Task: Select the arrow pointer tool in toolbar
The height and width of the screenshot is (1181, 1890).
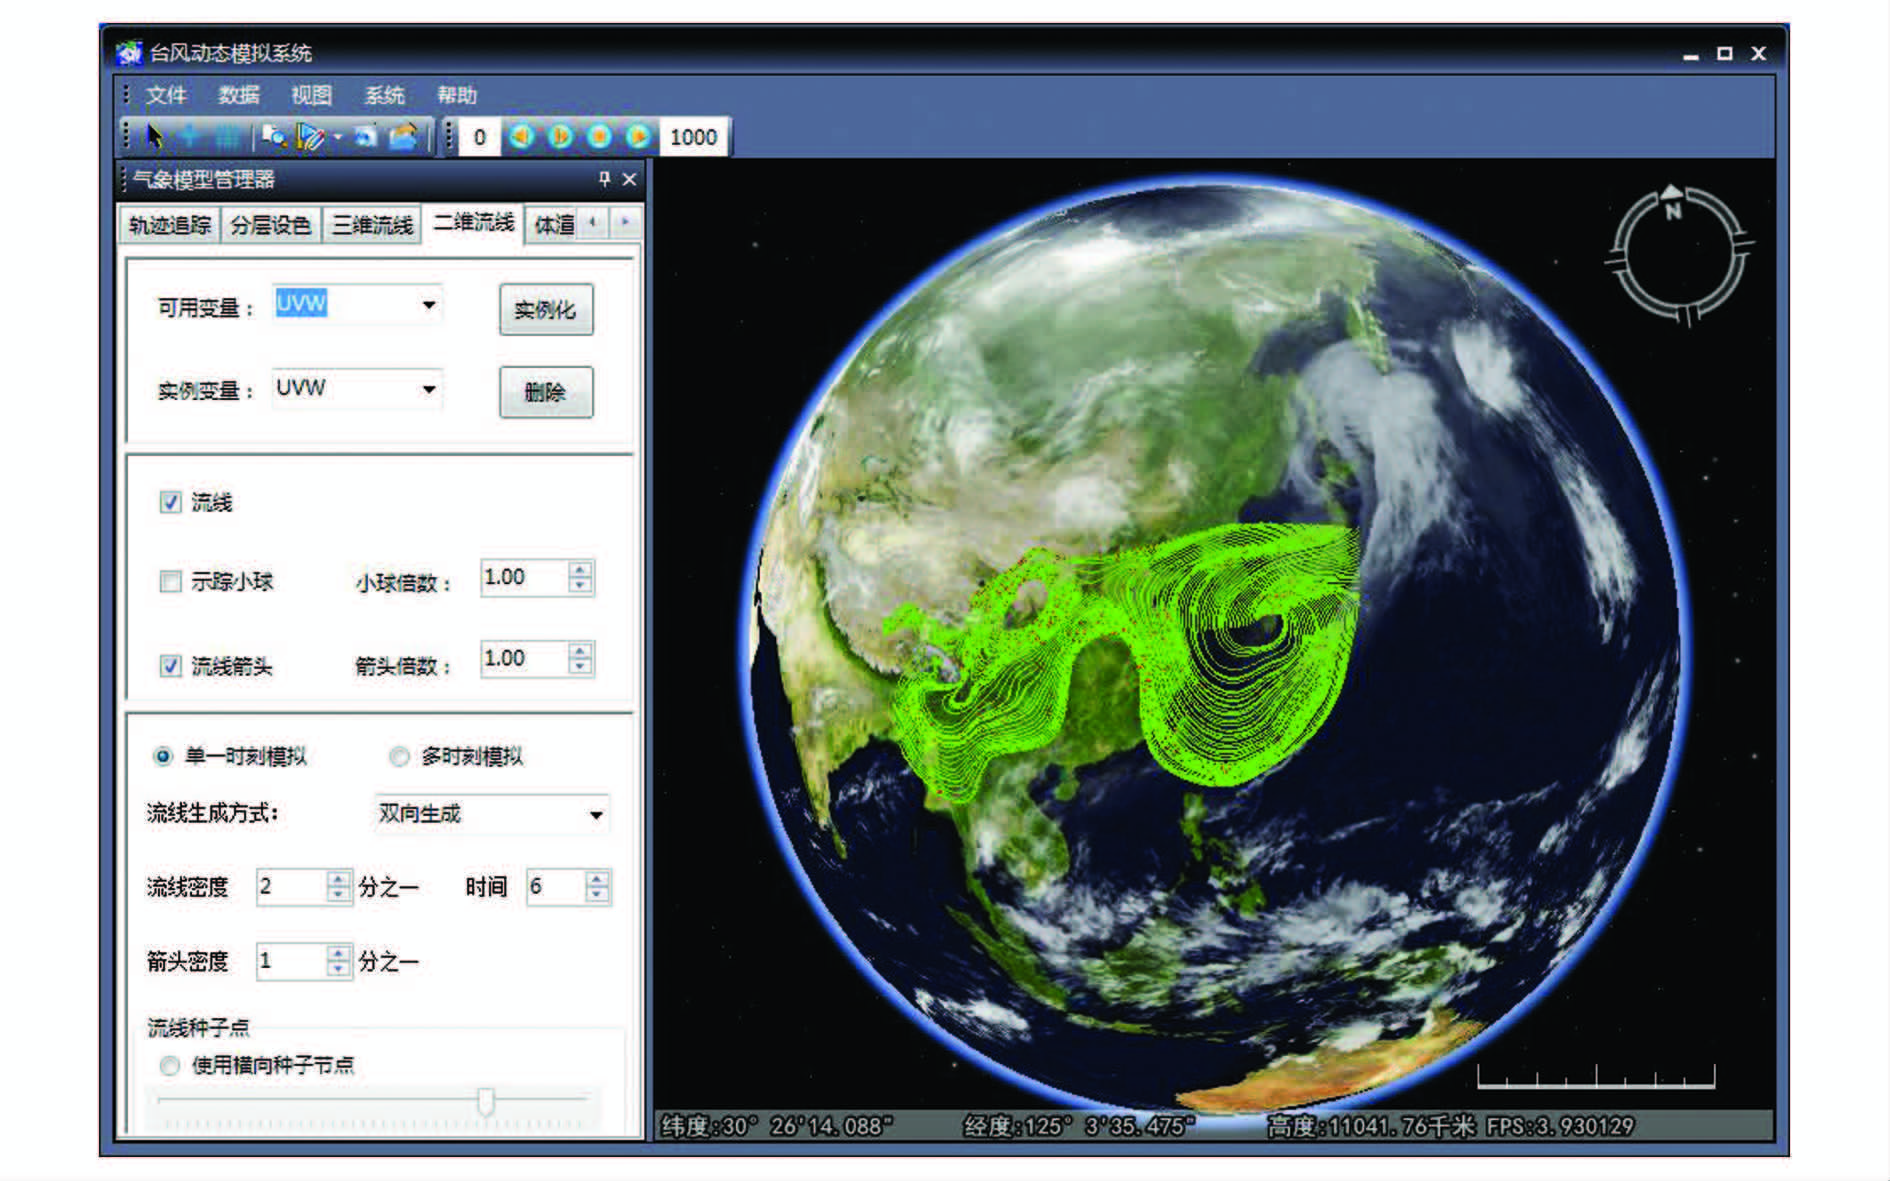Action: coord(154,136)
